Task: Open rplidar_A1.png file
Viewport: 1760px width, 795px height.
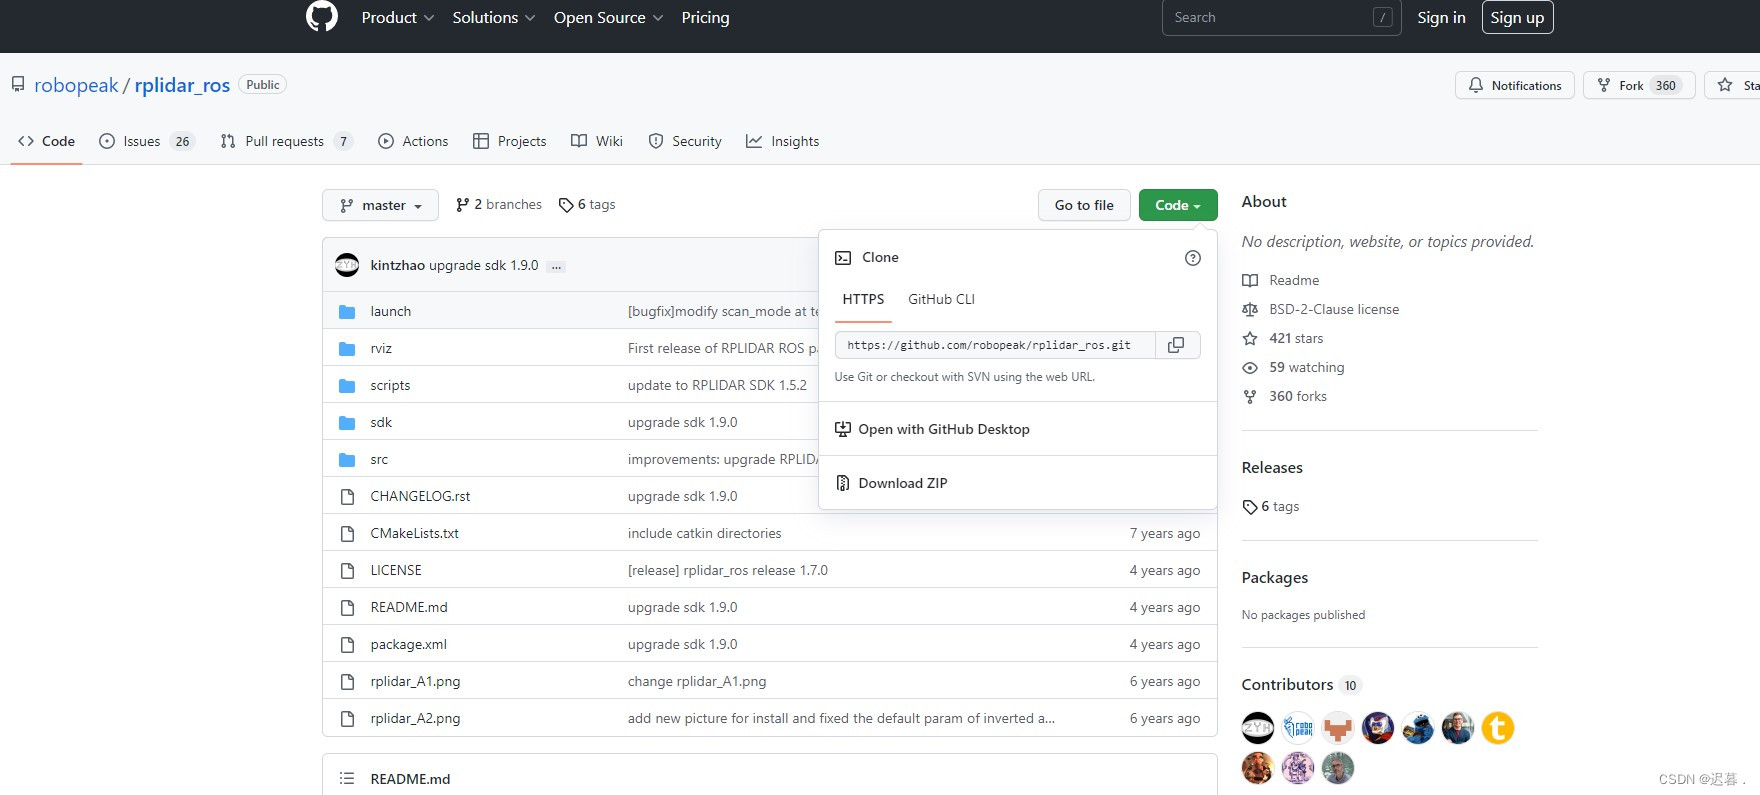Action: pos(415,681)
